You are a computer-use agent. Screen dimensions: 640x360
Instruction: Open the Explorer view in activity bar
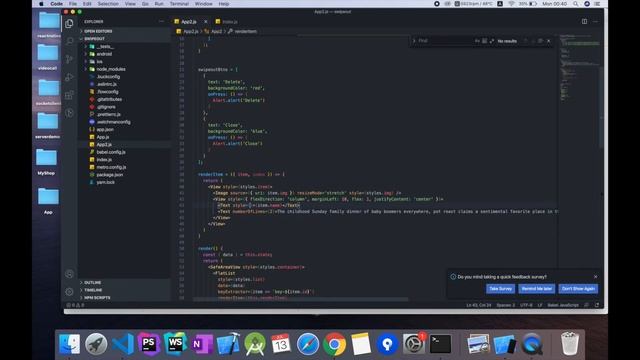pos(69,24)
